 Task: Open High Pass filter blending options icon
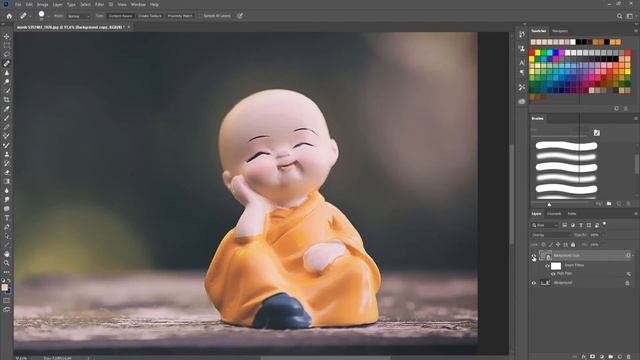(629, 273)
